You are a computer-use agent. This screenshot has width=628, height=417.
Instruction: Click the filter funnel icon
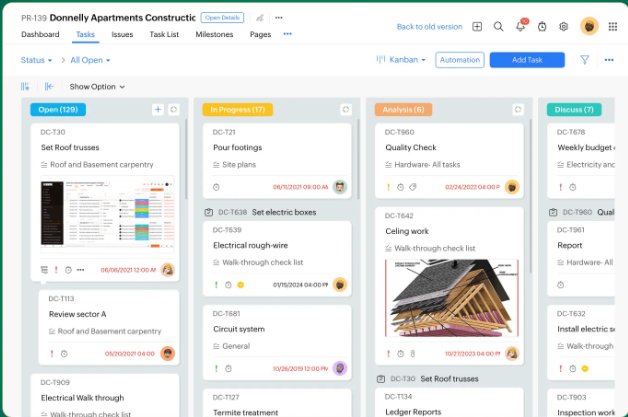(585, 60)
